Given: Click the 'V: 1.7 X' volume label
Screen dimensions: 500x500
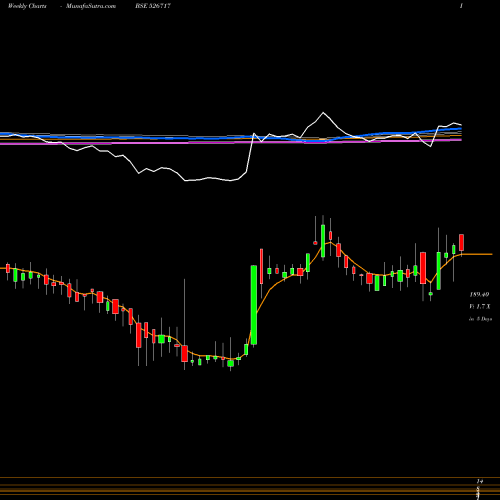Looking at the screenshot, I should pyautogui.click(x=480, y=306).
